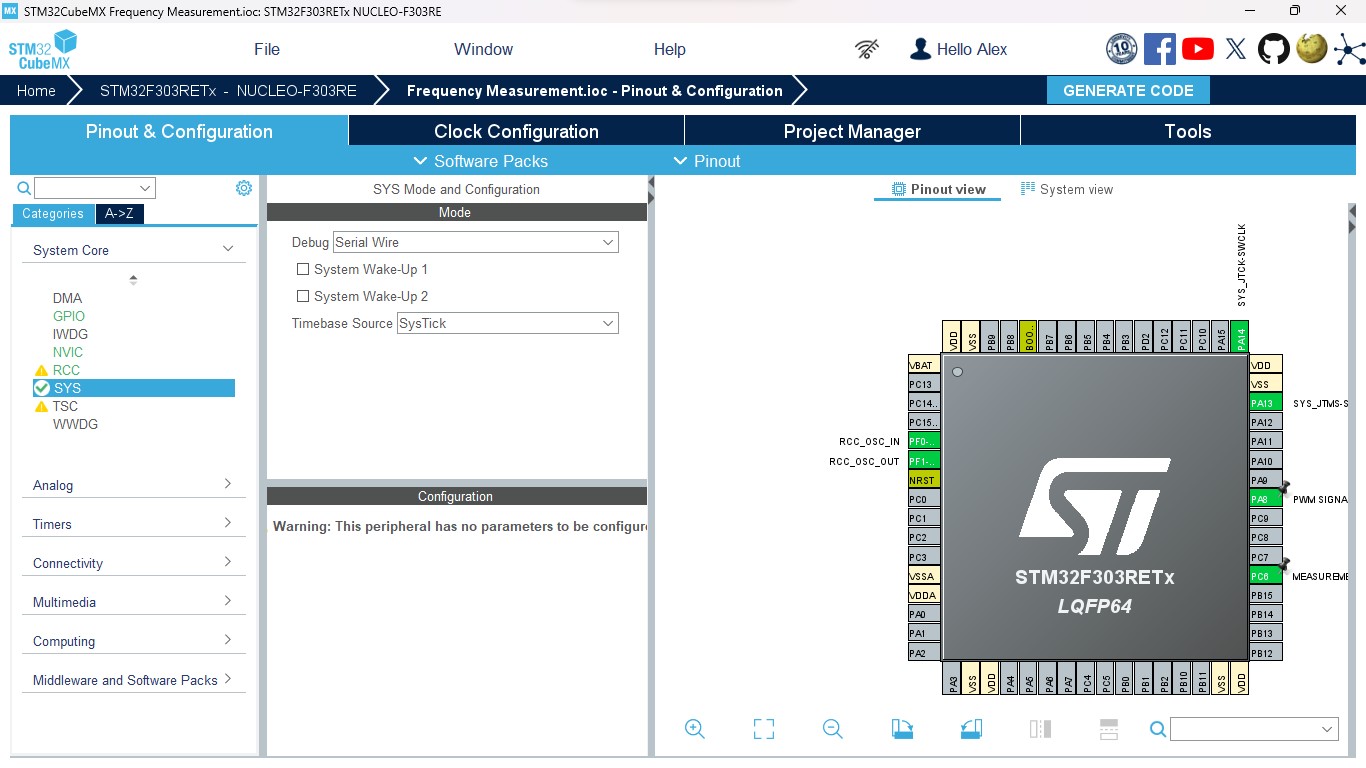The height and width of the screenshot is (768, 1366).
Task: Click the horizontal split view icon
Action: [x=1108, y=729]
